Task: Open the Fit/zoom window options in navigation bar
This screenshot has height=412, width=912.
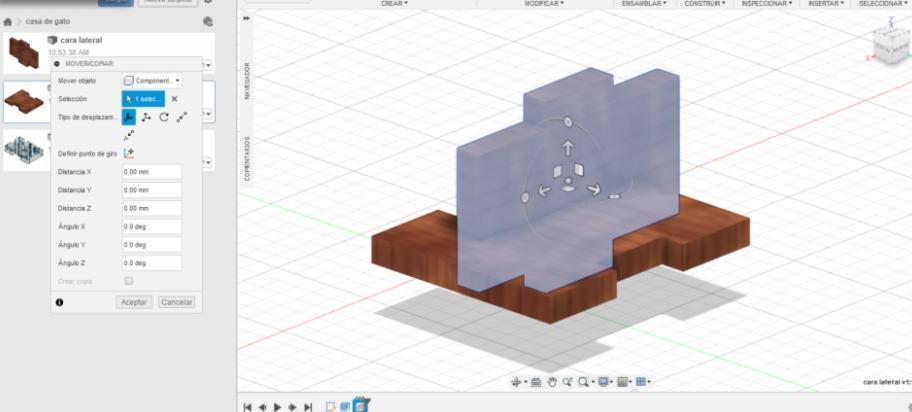Action: click(585, 382)
